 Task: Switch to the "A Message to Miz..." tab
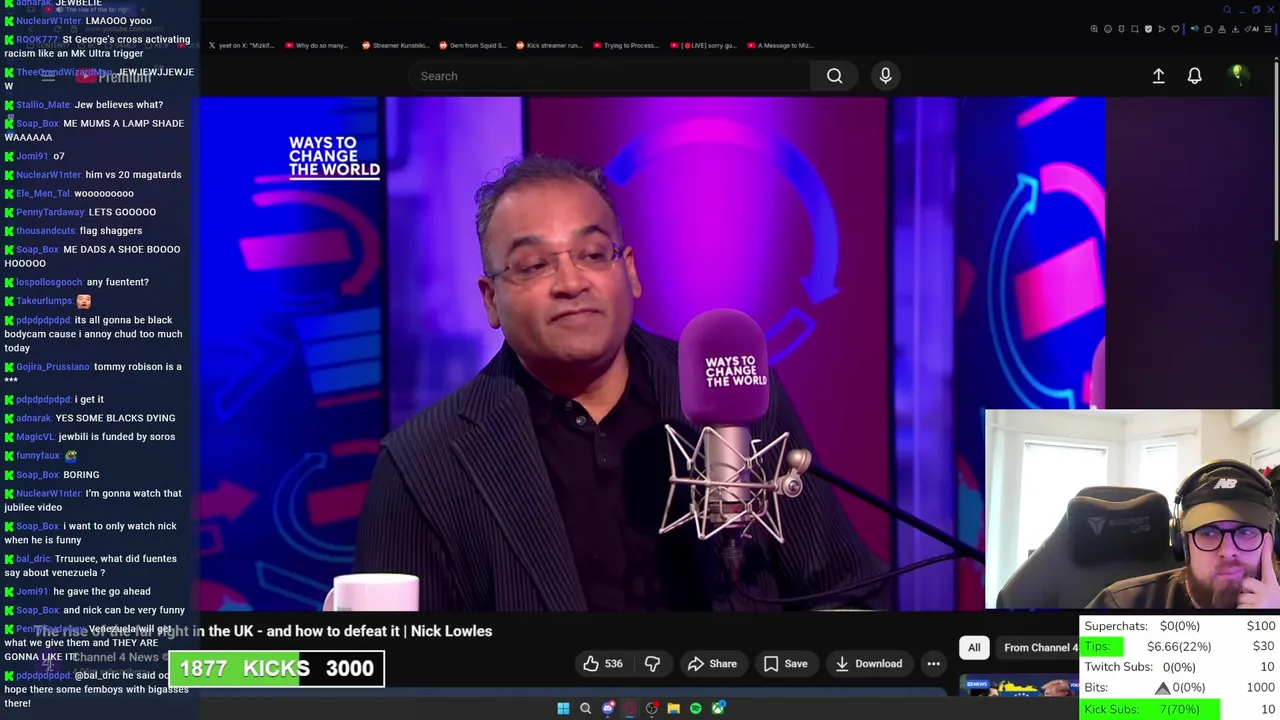(780, 45)
